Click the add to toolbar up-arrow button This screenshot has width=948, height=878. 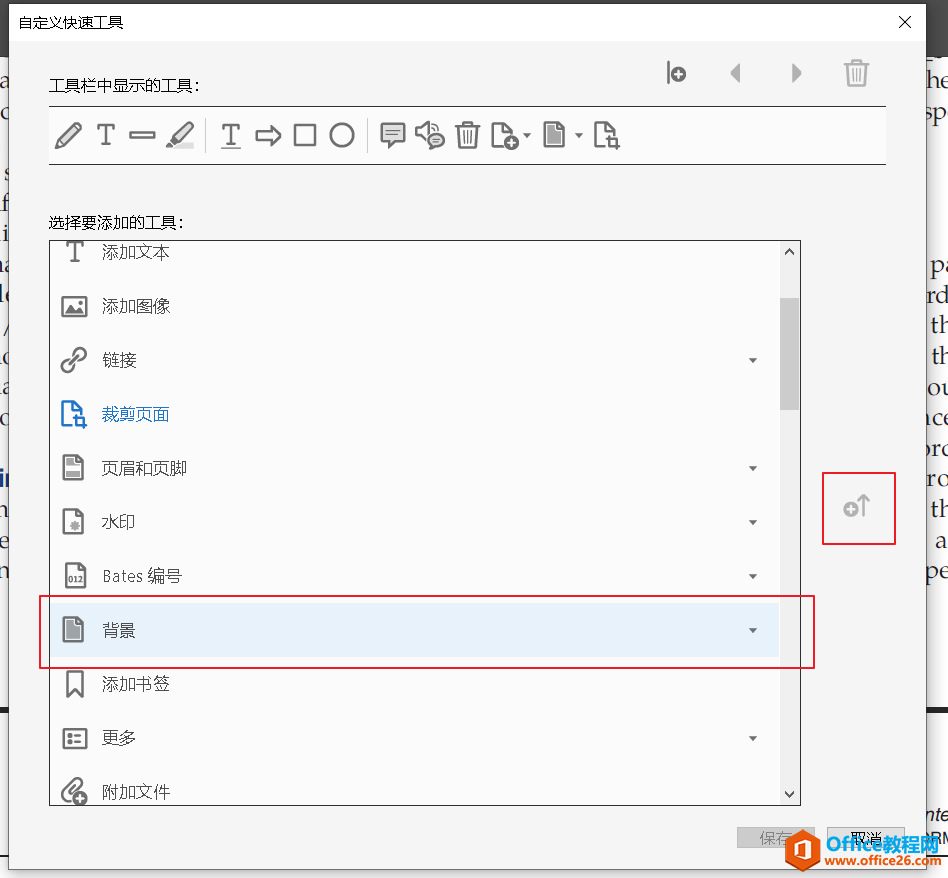click(x=858, y=507)
